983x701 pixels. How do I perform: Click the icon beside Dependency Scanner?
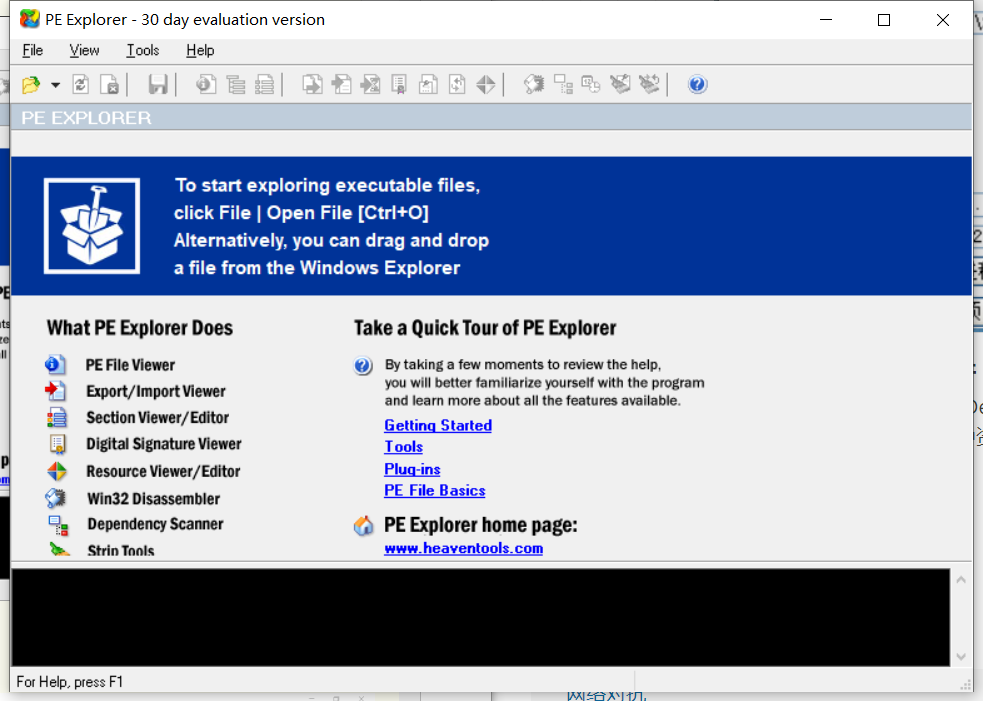tap(58, 525)
